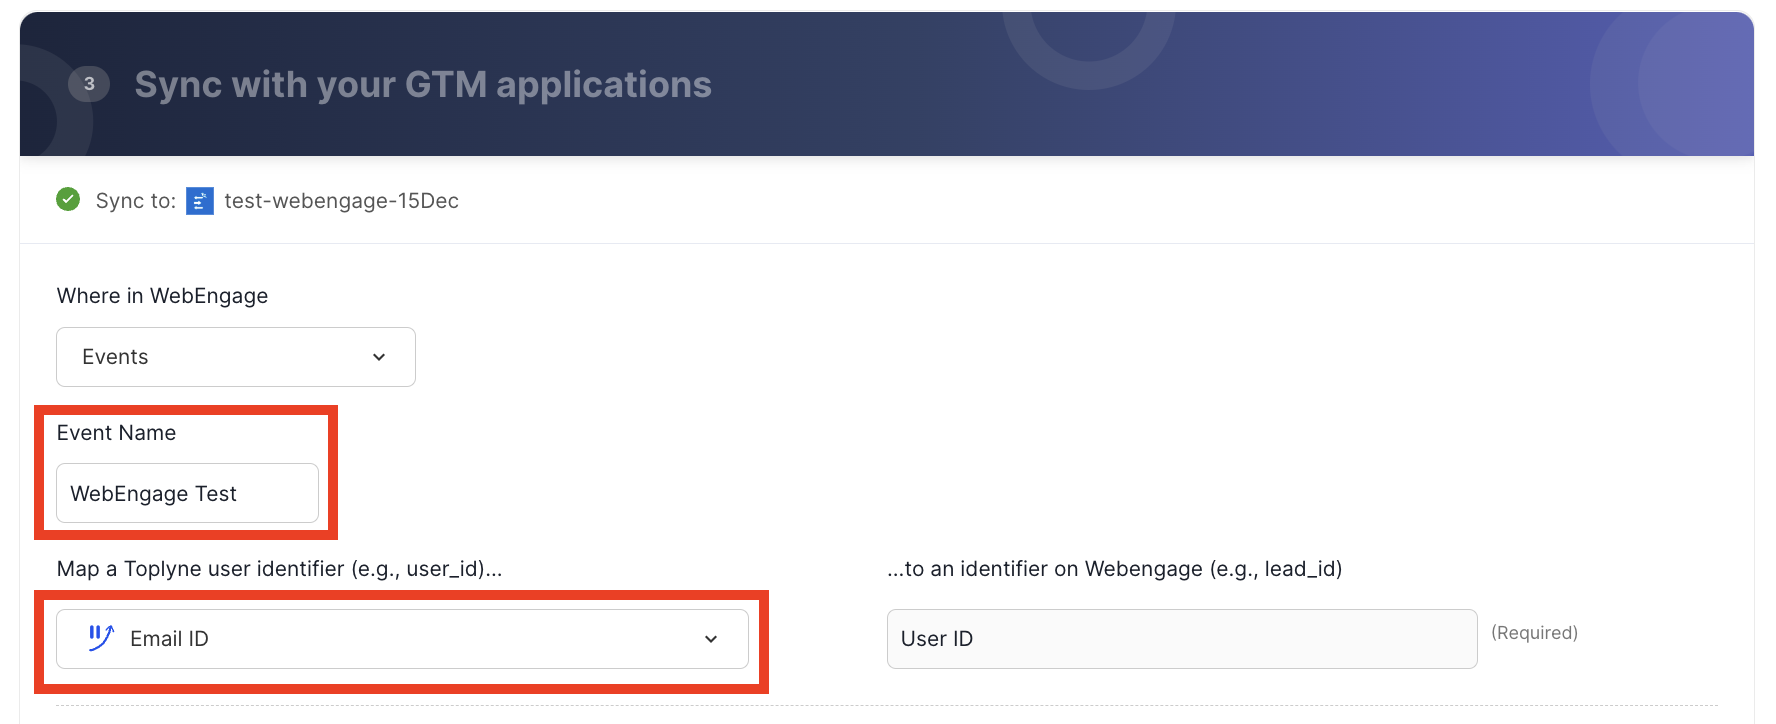1776x724 pixels.
Task: Focus the Event Name input containing WebEngage Test
Action: (188, 493)
